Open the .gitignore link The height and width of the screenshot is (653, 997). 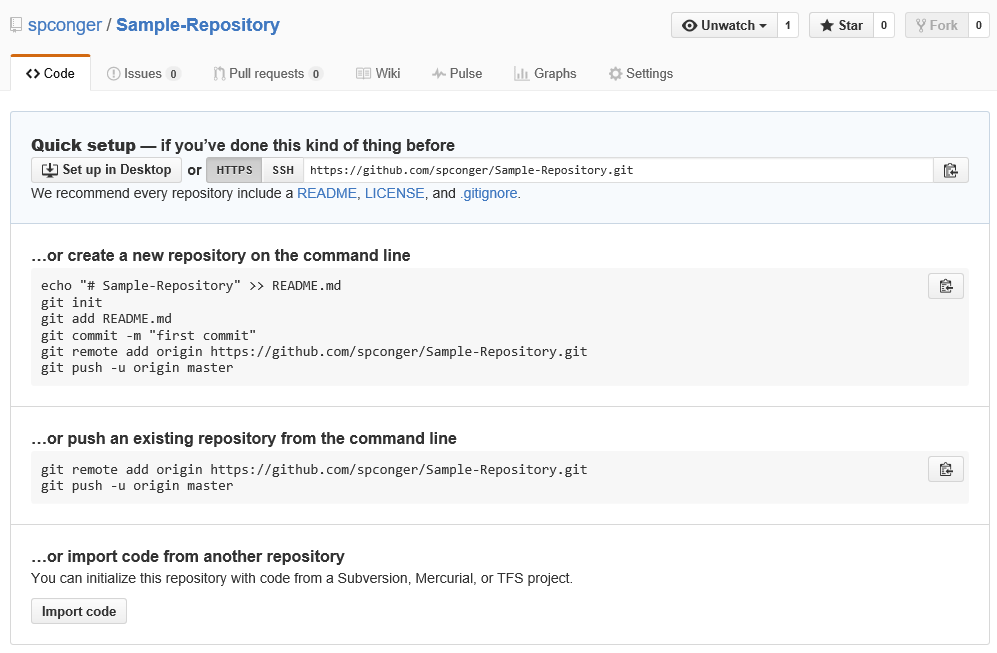pos(488,193)
